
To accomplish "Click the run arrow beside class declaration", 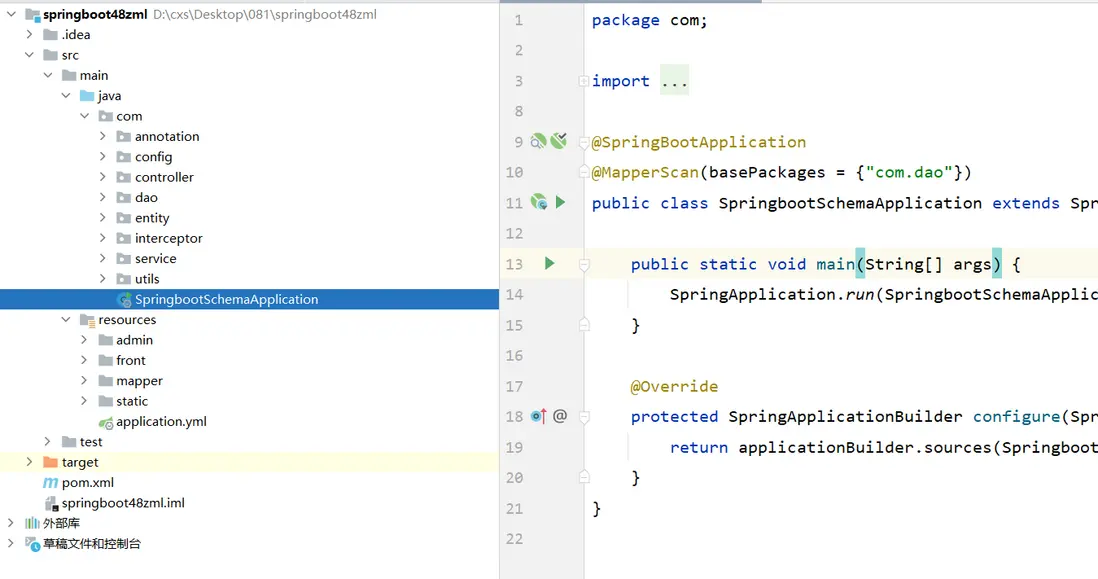I will tap(560, 203).
